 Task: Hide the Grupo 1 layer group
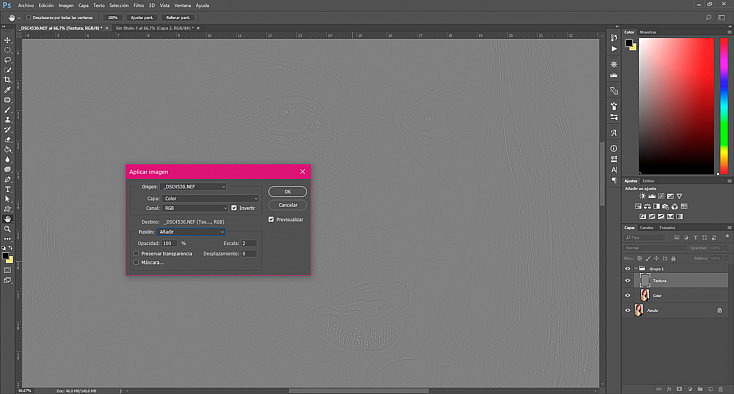click(628, 269)
